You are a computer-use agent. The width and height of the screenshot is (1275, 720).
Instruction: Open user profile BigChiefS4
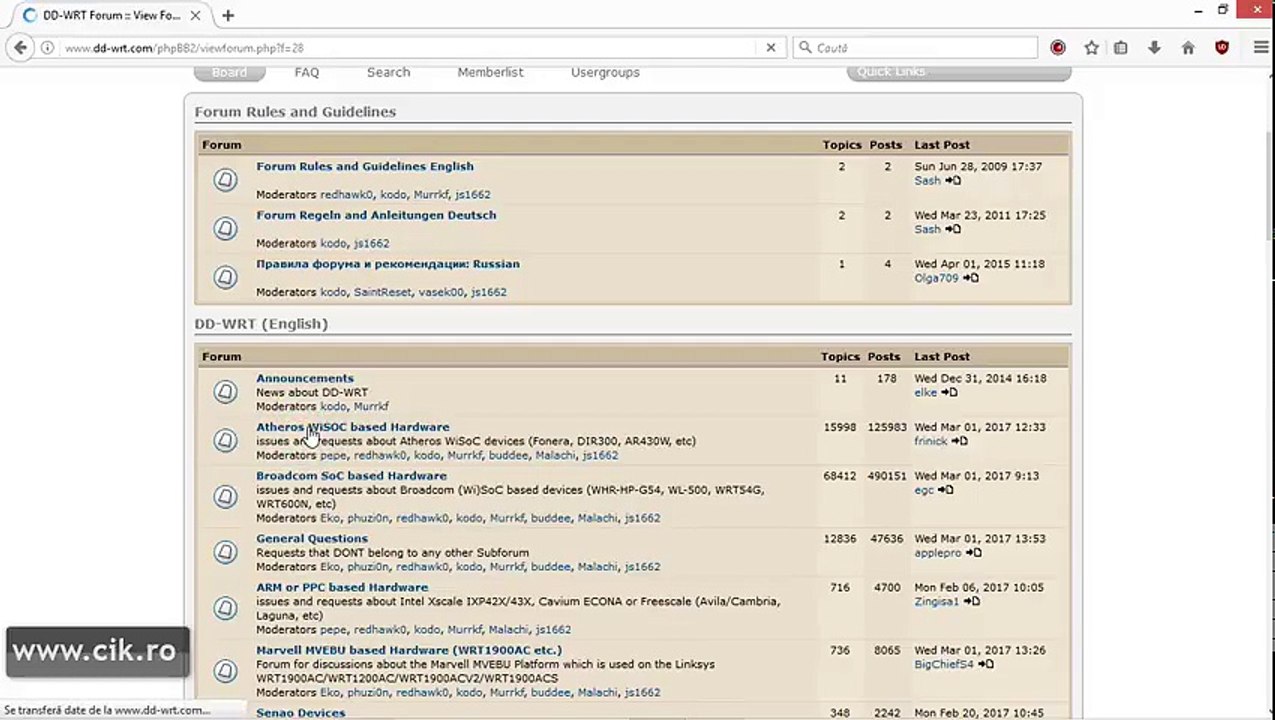tap(943, 664)
